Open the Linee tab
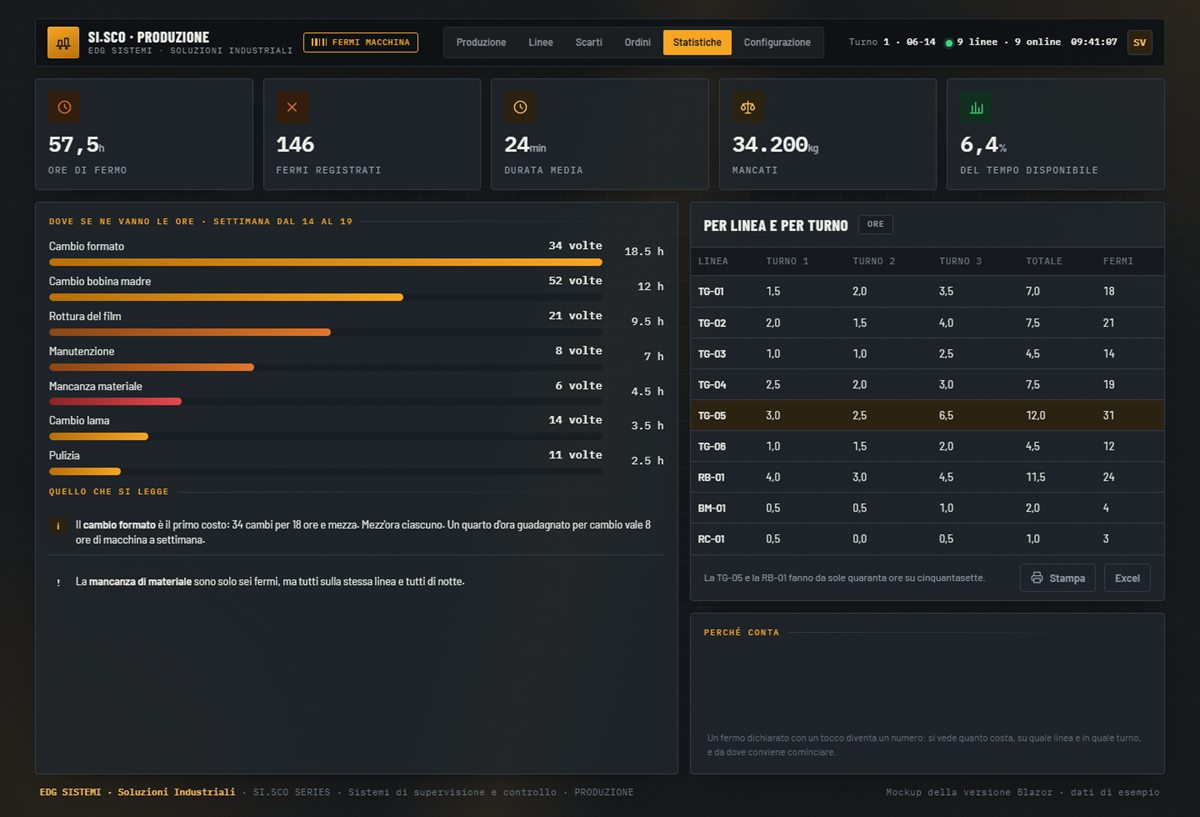The image size is (1200, 817). pos(541,43)
